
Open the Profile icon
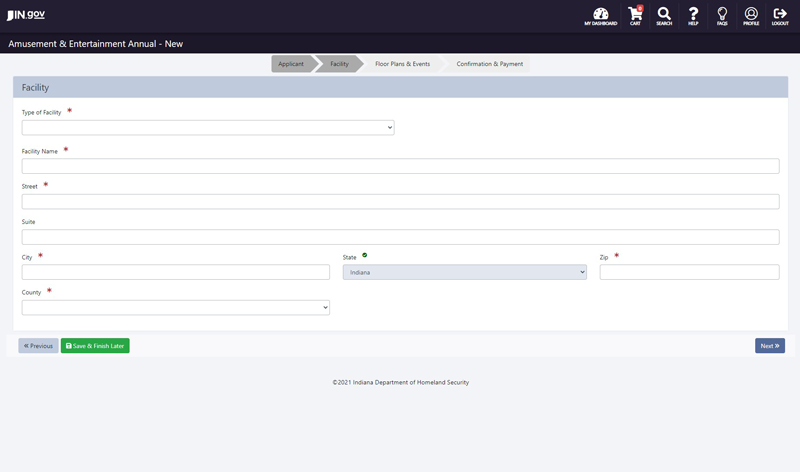click(x=751, y=16)
